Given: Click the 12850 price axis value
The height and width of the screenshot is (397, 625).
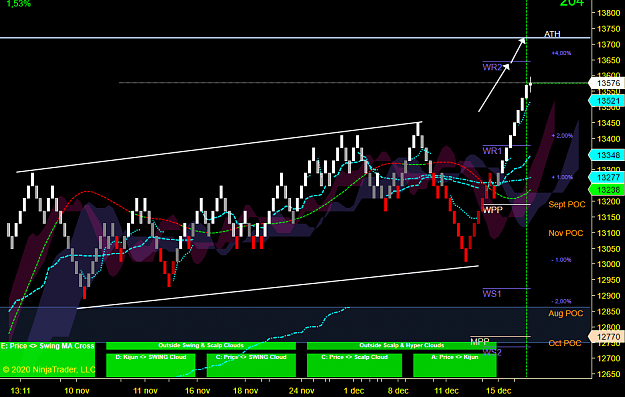Looking at the screenshot, I should pos(608,311).
